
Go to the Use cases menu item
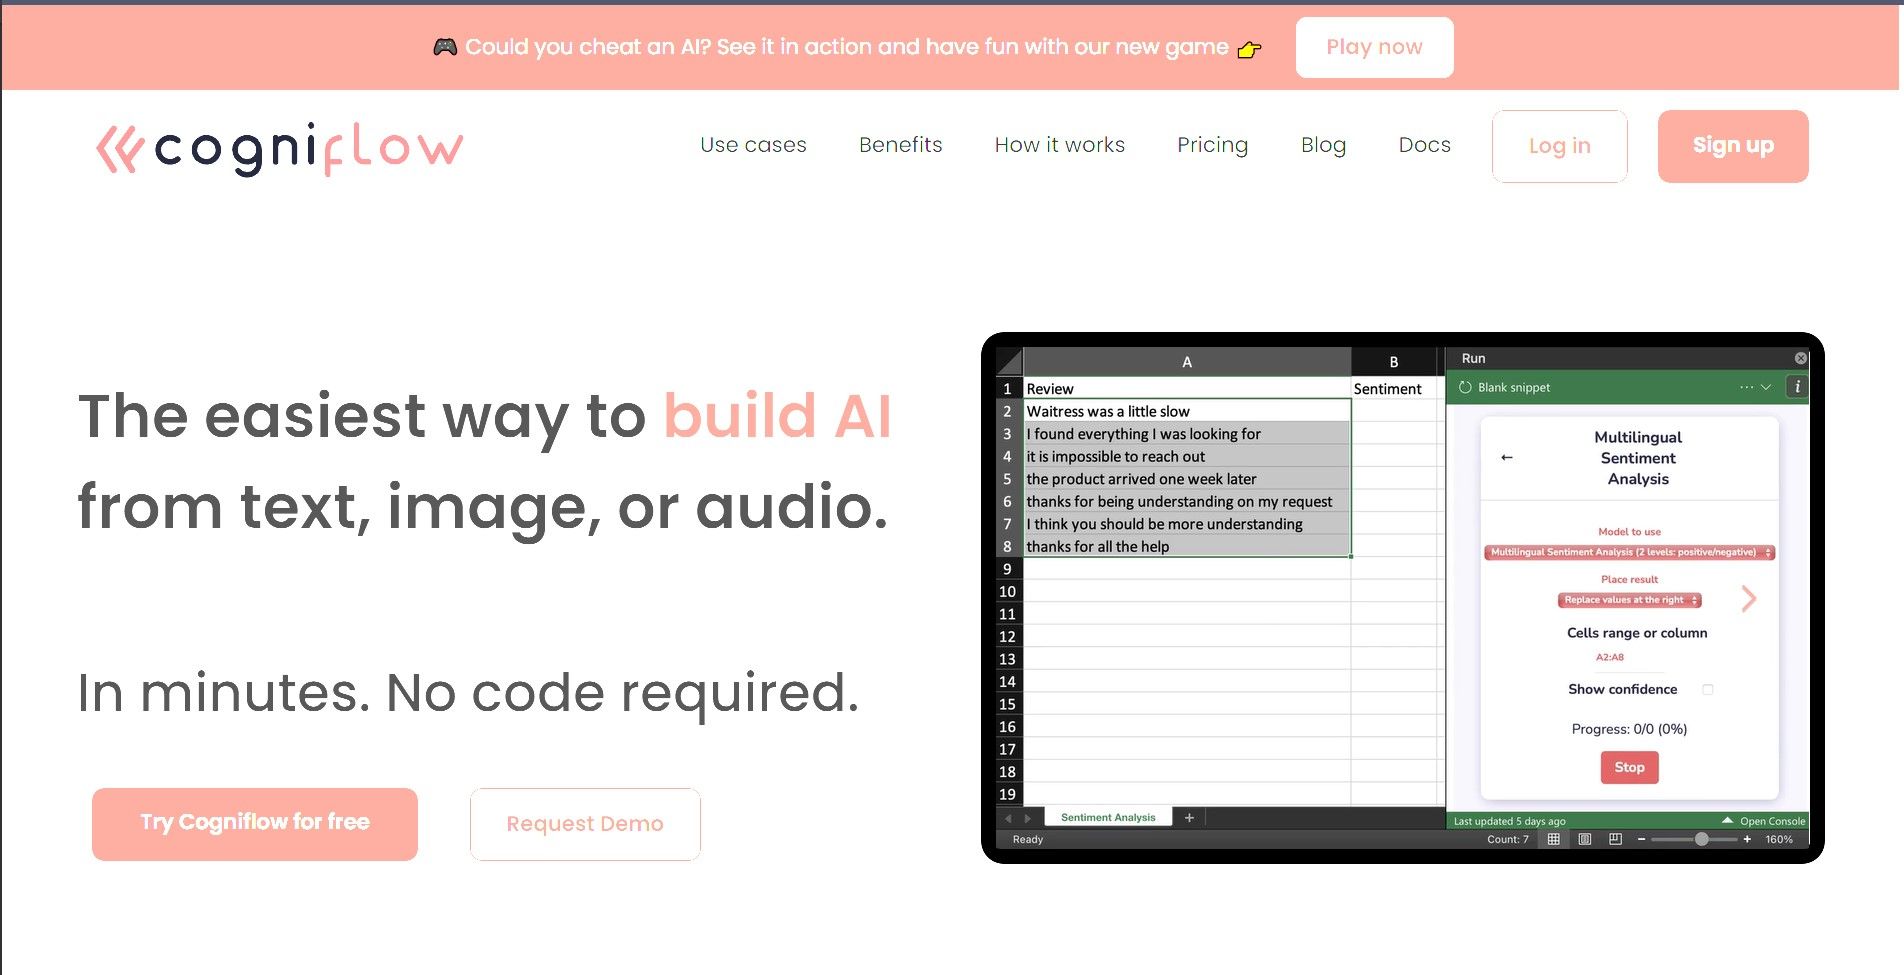tap(753, 145)
